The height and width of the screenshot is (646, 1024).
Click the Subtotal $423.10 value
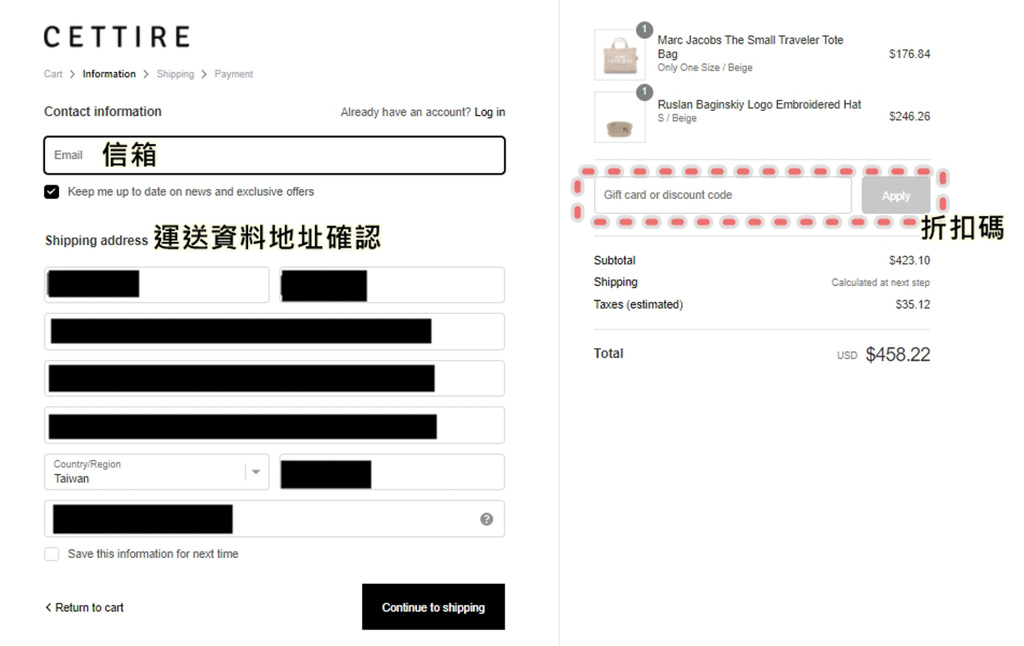(909, 261)
